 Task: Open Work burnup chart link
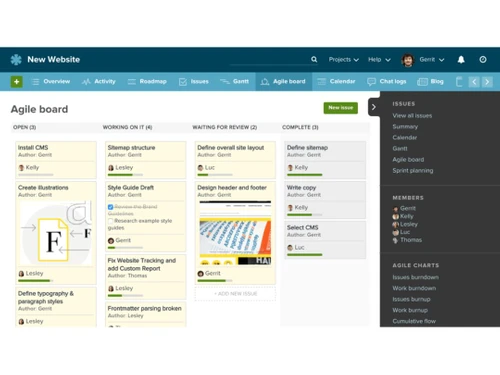410,310
